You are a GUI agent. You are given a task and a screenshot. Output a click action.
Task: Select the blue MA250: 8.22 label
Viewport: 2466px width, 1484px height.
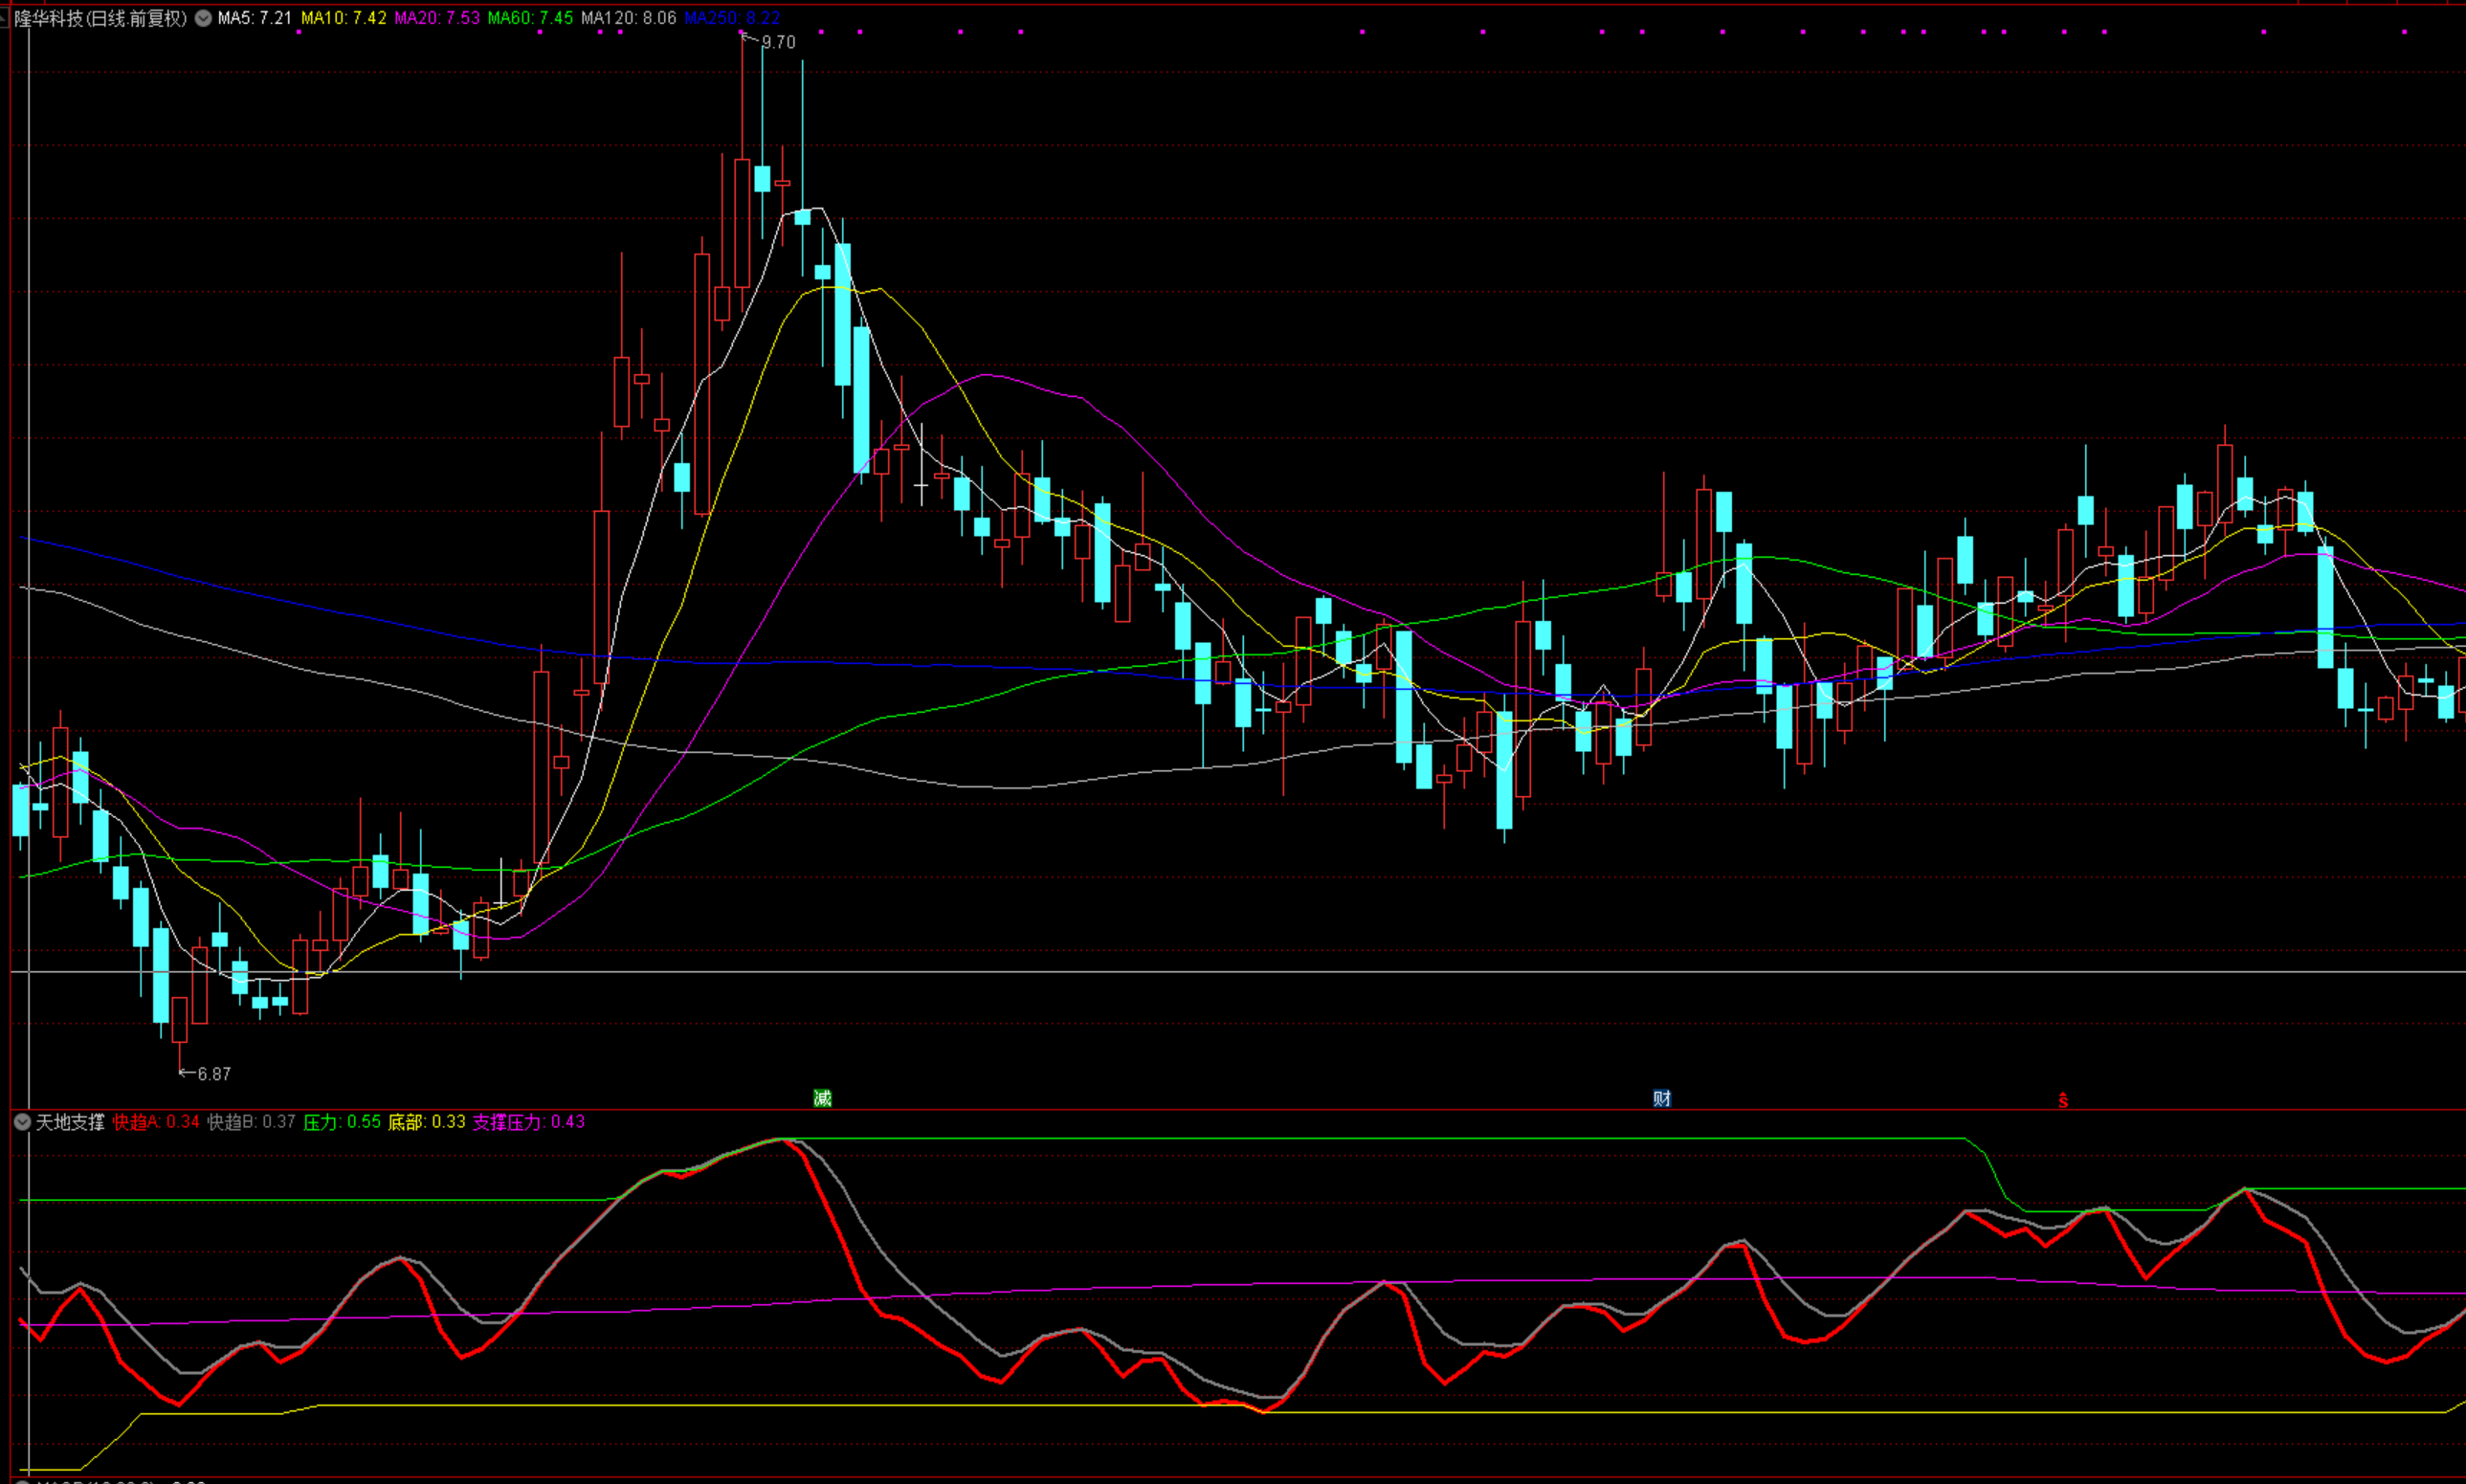click(732, 18)
